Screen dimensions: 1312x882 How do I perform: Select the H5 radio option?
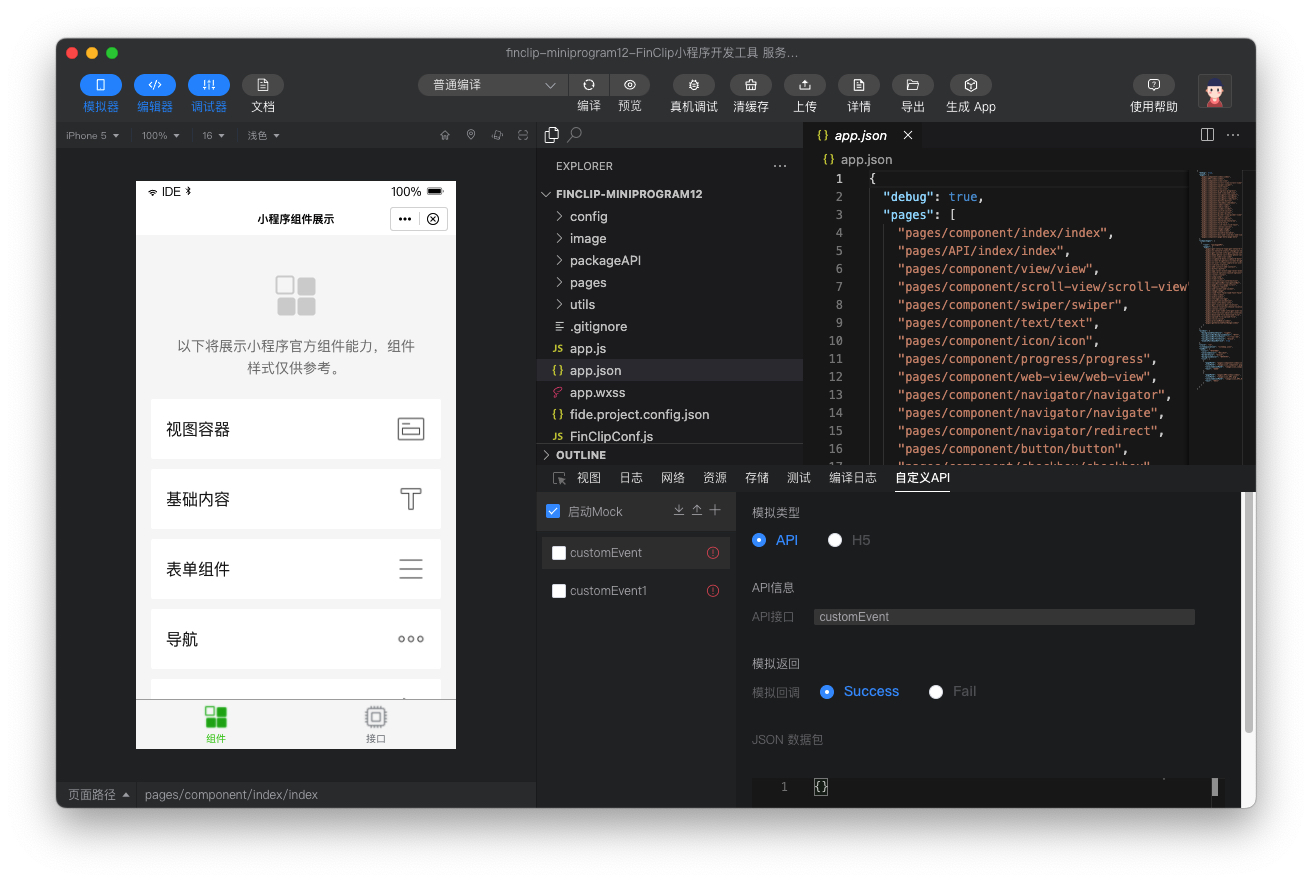[x=835, y=540]
